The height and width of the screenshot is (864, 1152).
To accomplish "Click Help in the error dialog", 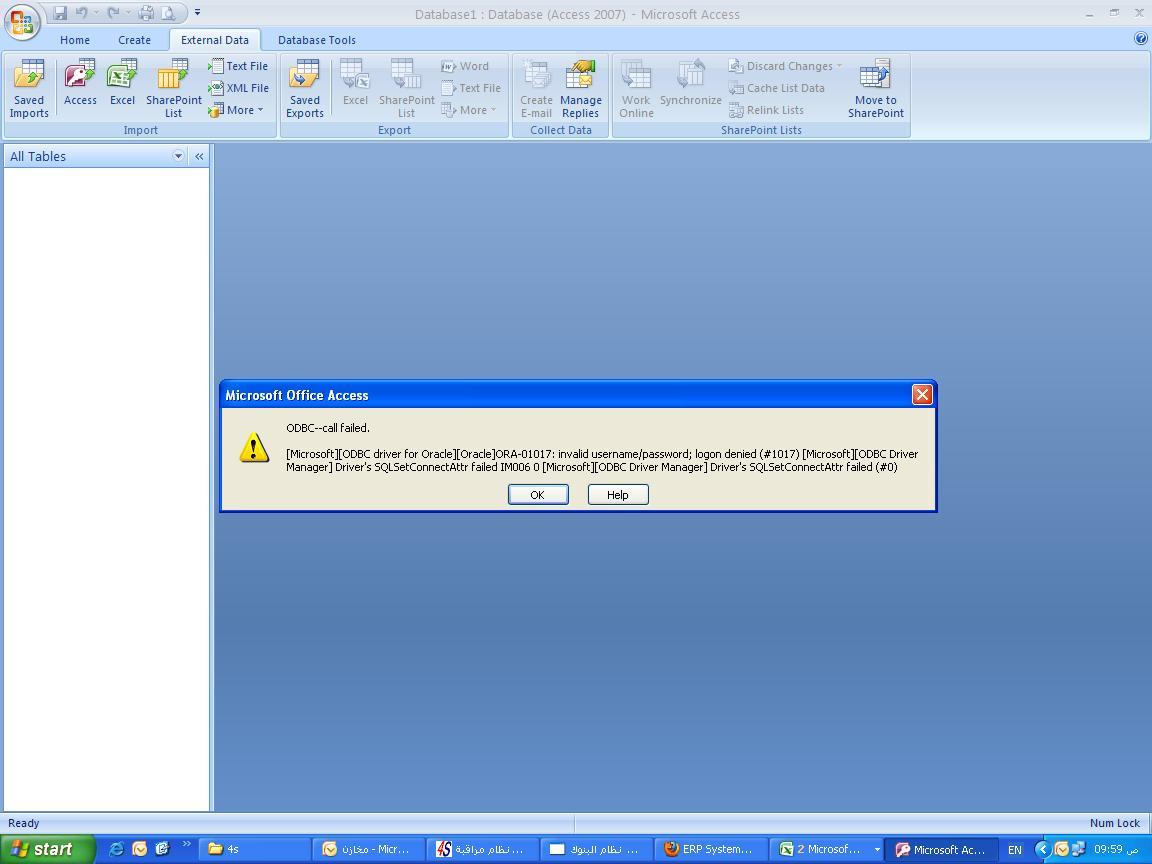I will (617, 495).
